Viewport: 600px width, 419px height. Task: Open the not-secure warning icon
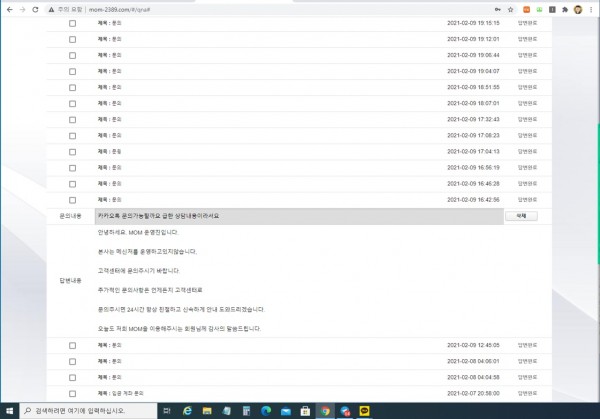coord(51,10)
